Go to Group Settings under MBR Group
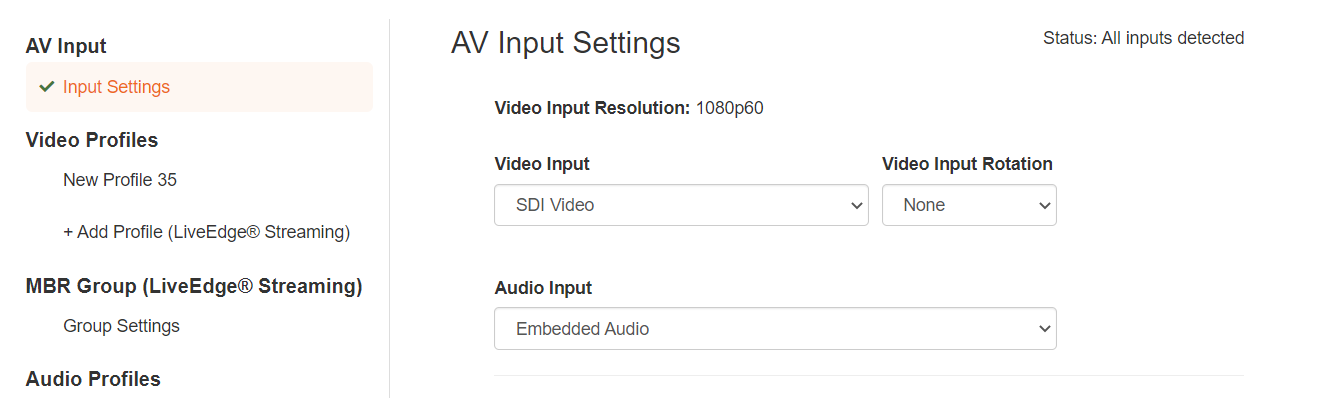Image resolution: width=1317 pixels, height=398 pixels. click(x=121, y=326)
